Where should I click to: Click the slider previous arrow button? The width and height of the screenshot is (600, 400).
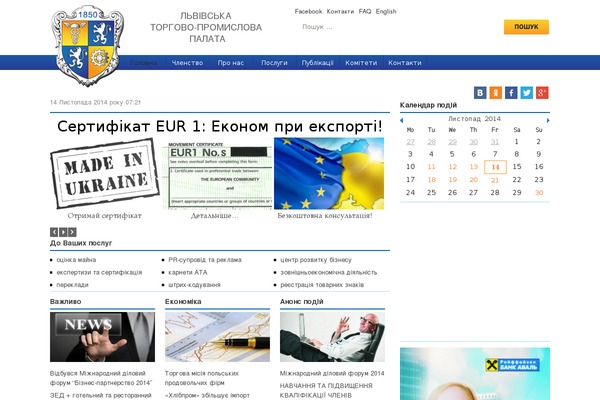point(54,232)
